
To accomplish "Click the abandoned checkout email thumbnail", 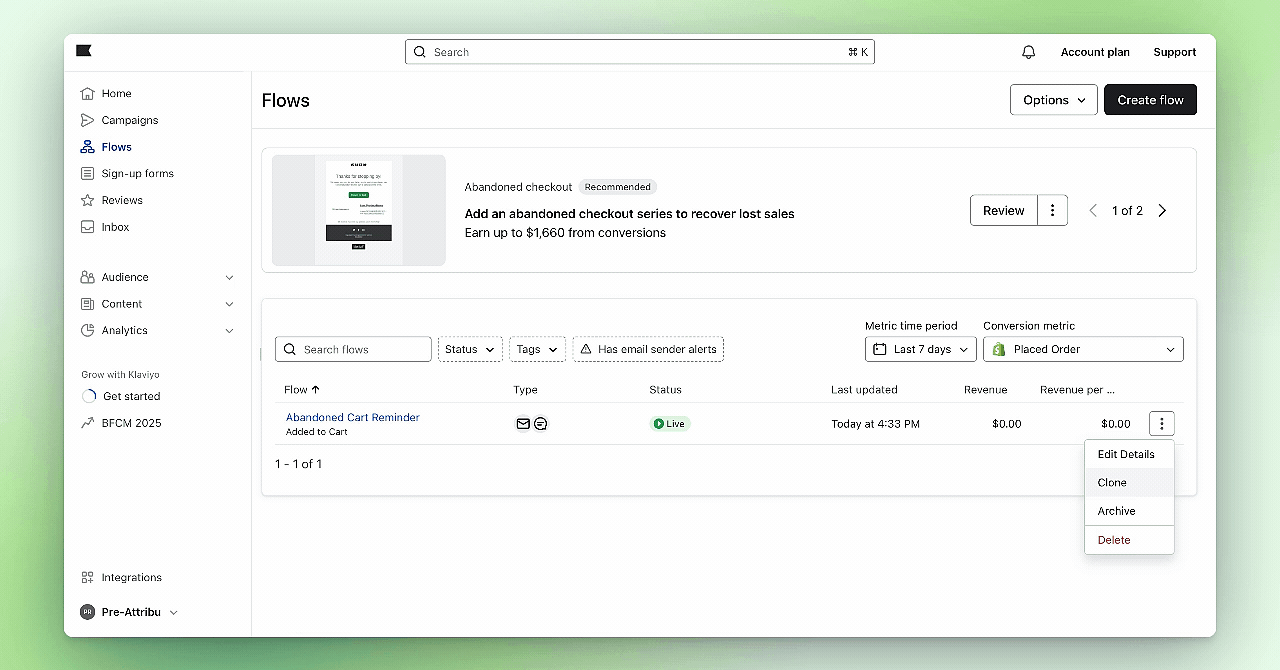I will coord(359,210).
